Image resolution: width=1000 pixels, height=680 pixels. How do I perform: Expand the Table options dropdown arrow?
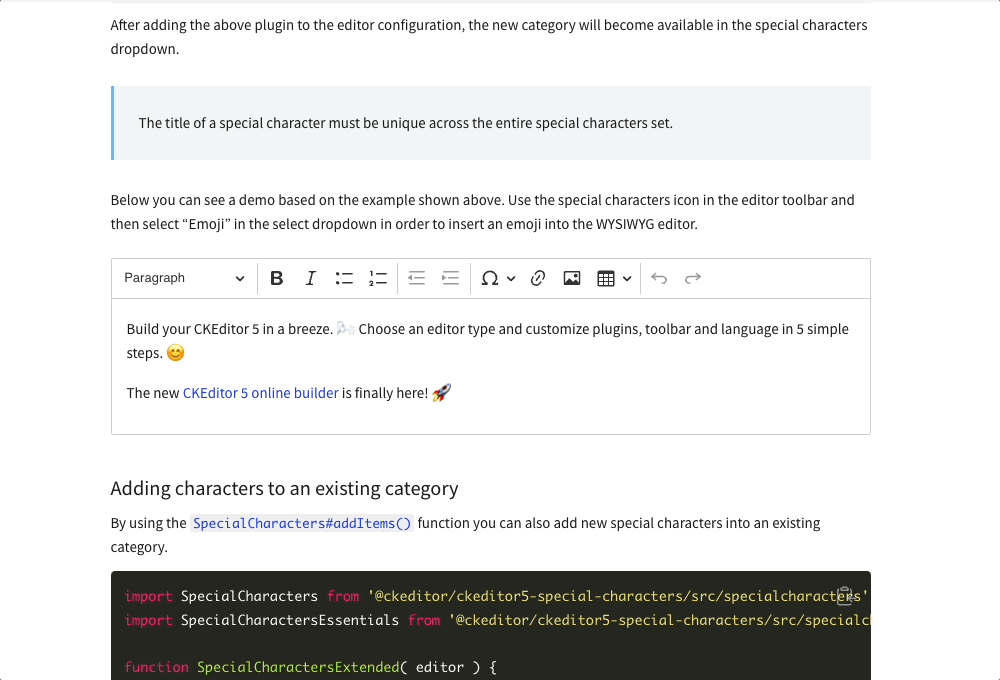[627, 278]
